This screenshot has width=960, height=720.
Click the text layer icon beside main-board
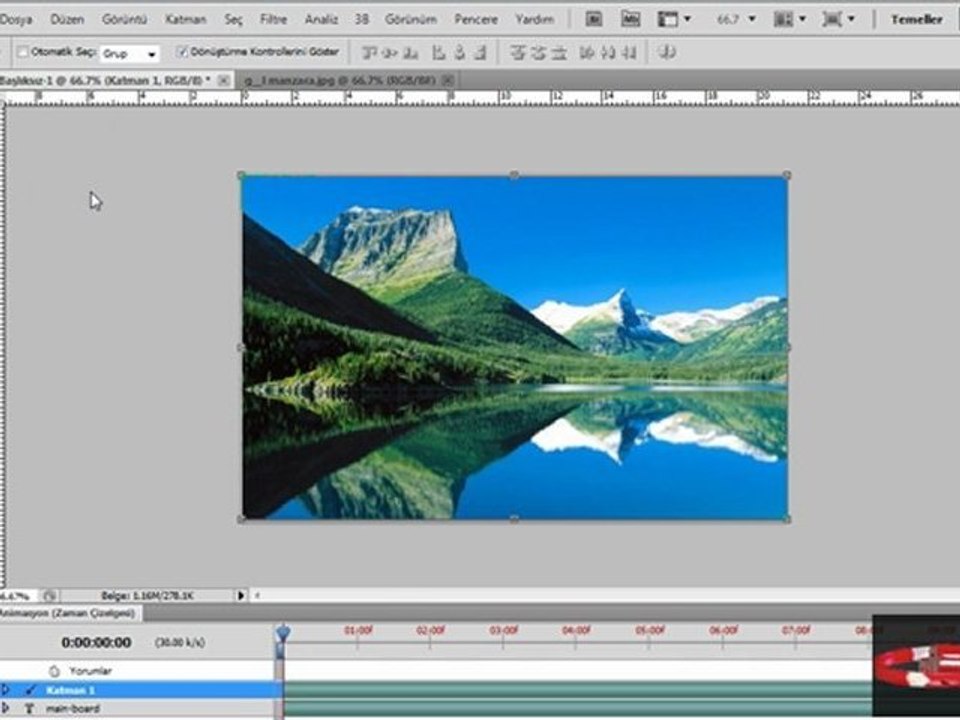click(x=29, y=708)
